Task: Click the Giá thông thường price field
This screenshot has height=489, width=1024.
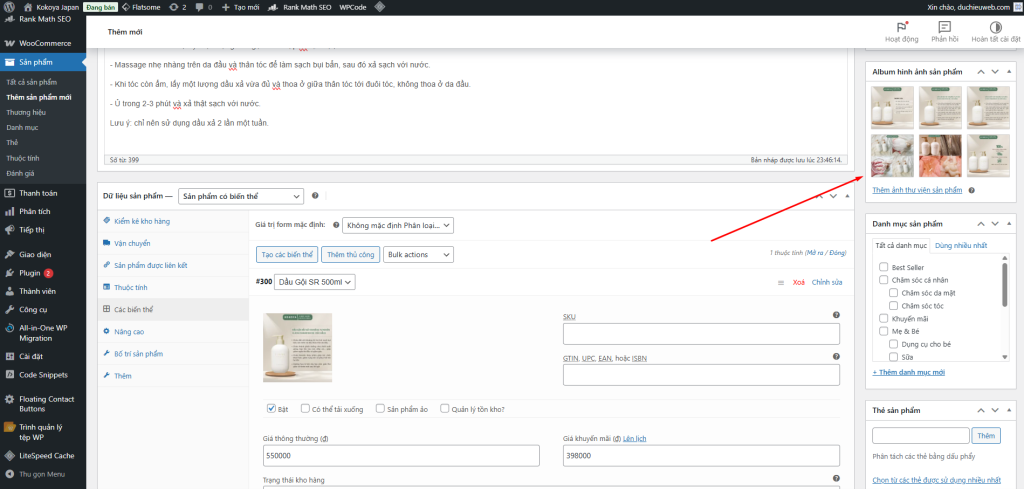Action: pyautogui.click(x=402, y=455)
